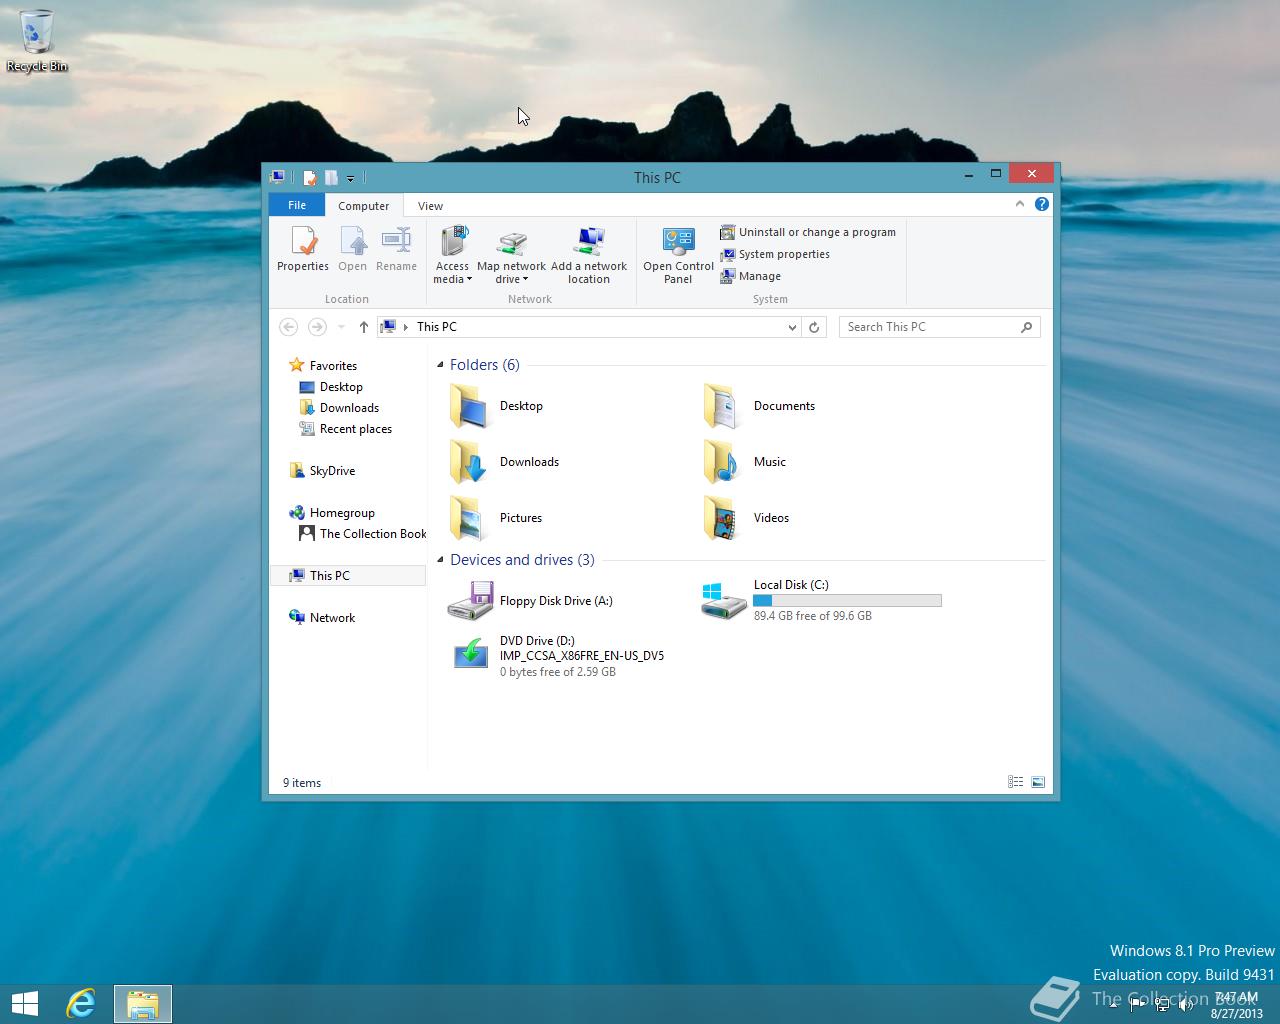
Task: Click Manage in the System group
Action: (751, 276)
